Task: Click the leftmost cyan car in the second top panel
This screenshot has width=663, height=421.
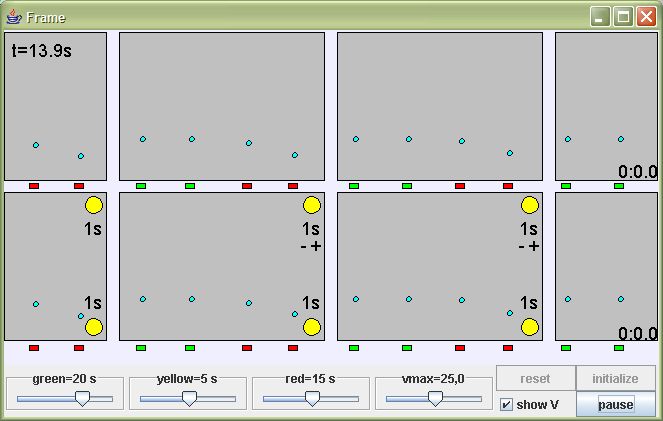Action: coord(143,139)
